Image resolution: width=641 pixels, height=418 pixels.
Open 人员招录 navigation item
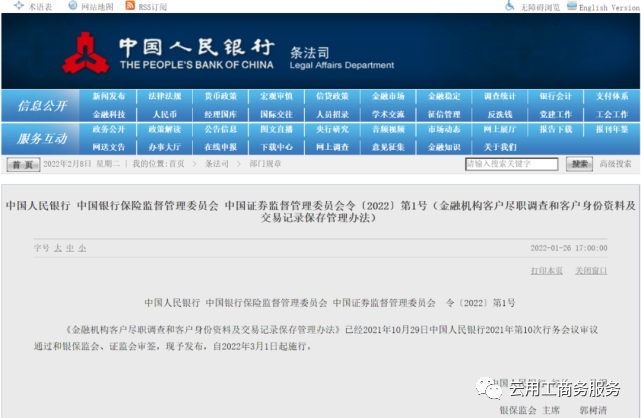[x=332, y=114]
